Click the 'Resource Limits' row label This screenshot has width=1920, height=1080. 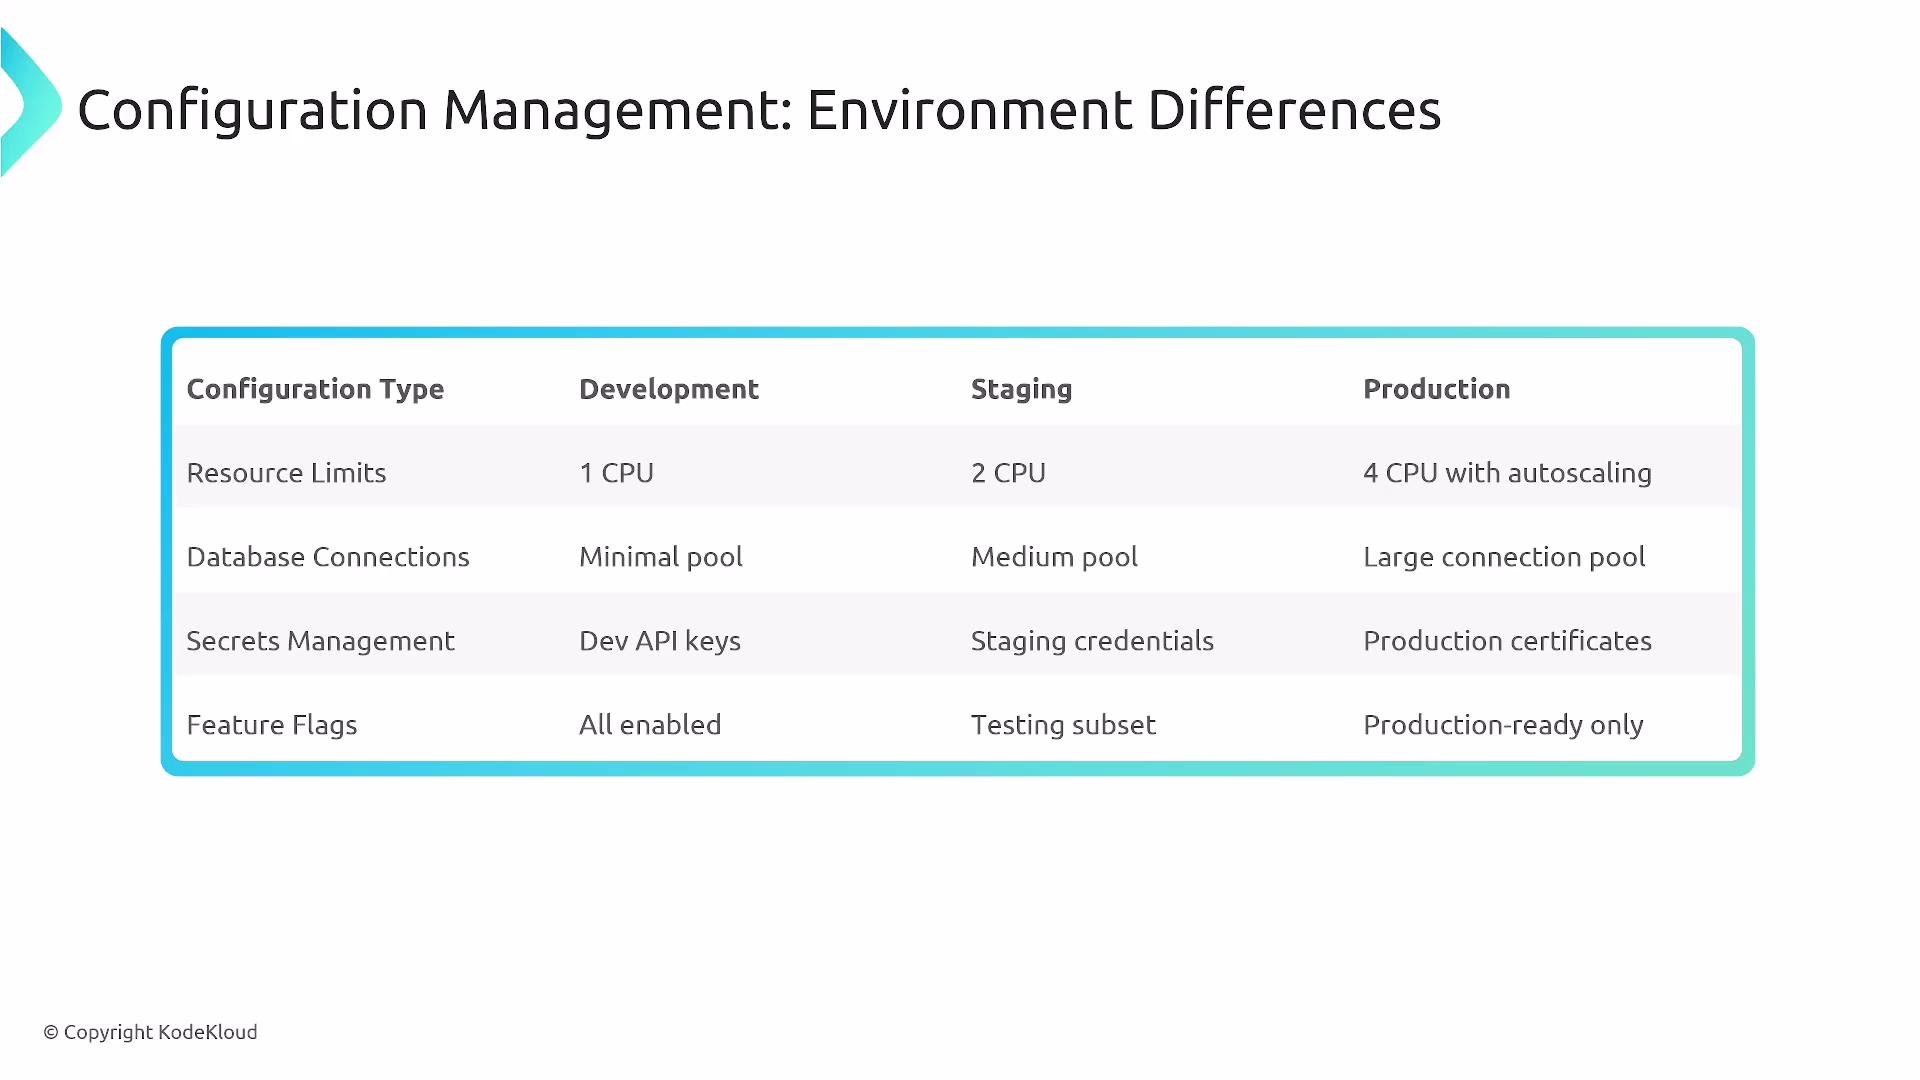pos(286,473)
